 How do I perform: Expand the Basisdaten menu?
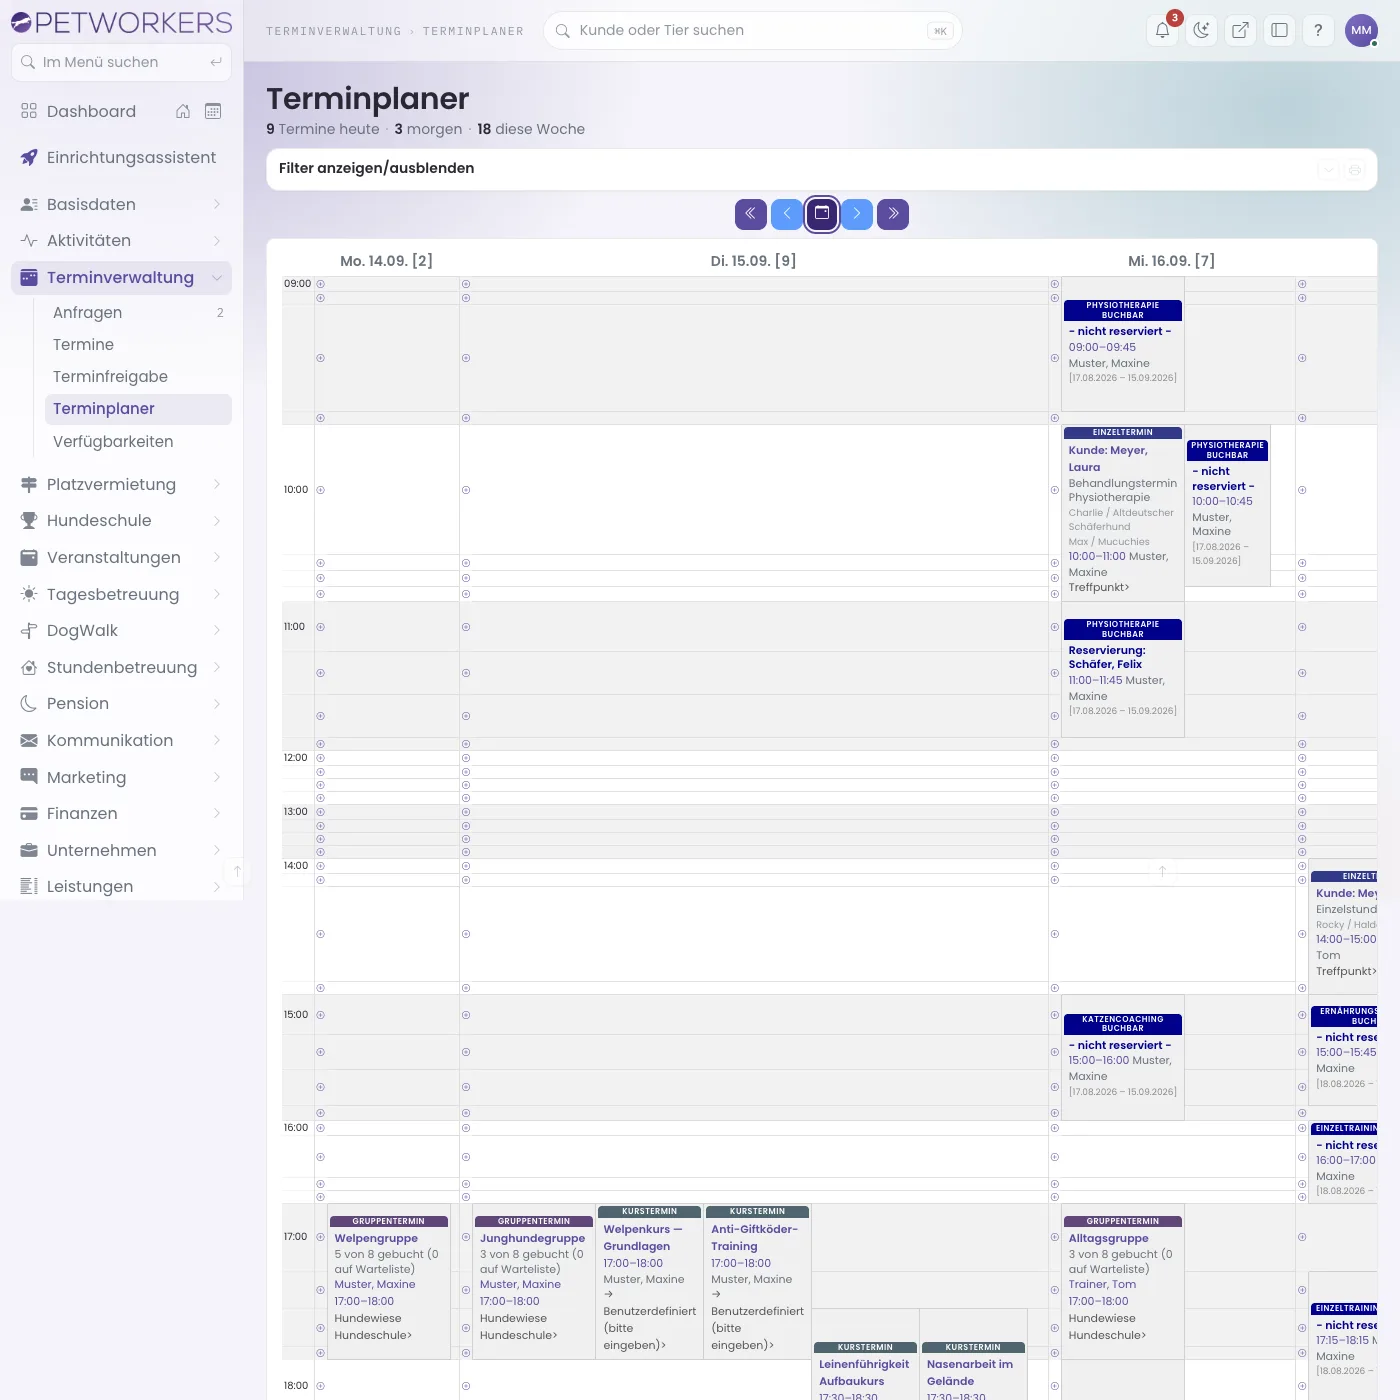(x=121, y=204)
